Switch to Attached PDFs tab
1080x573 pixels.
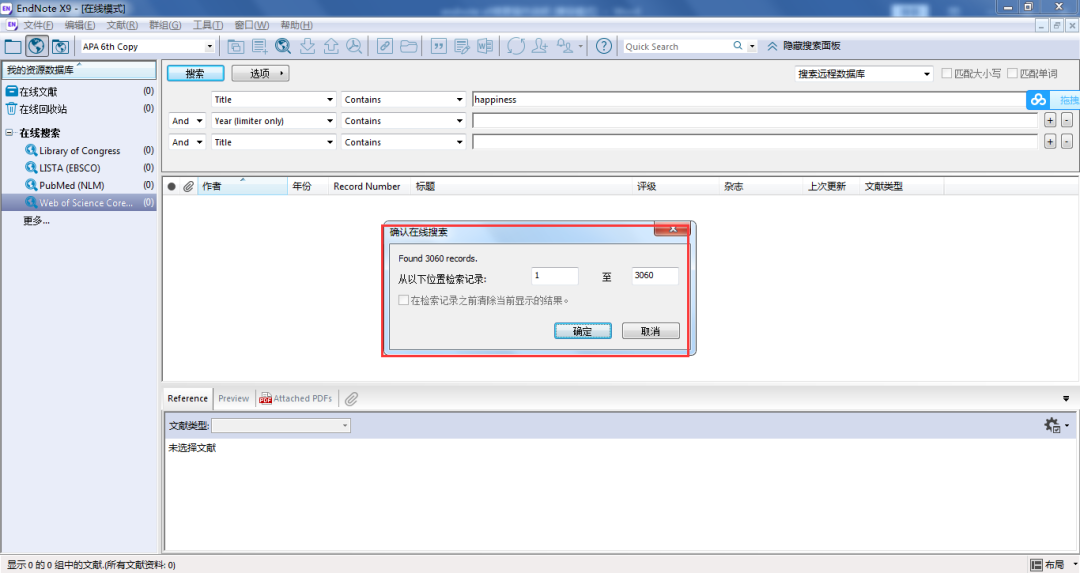[x=295, y=399]
